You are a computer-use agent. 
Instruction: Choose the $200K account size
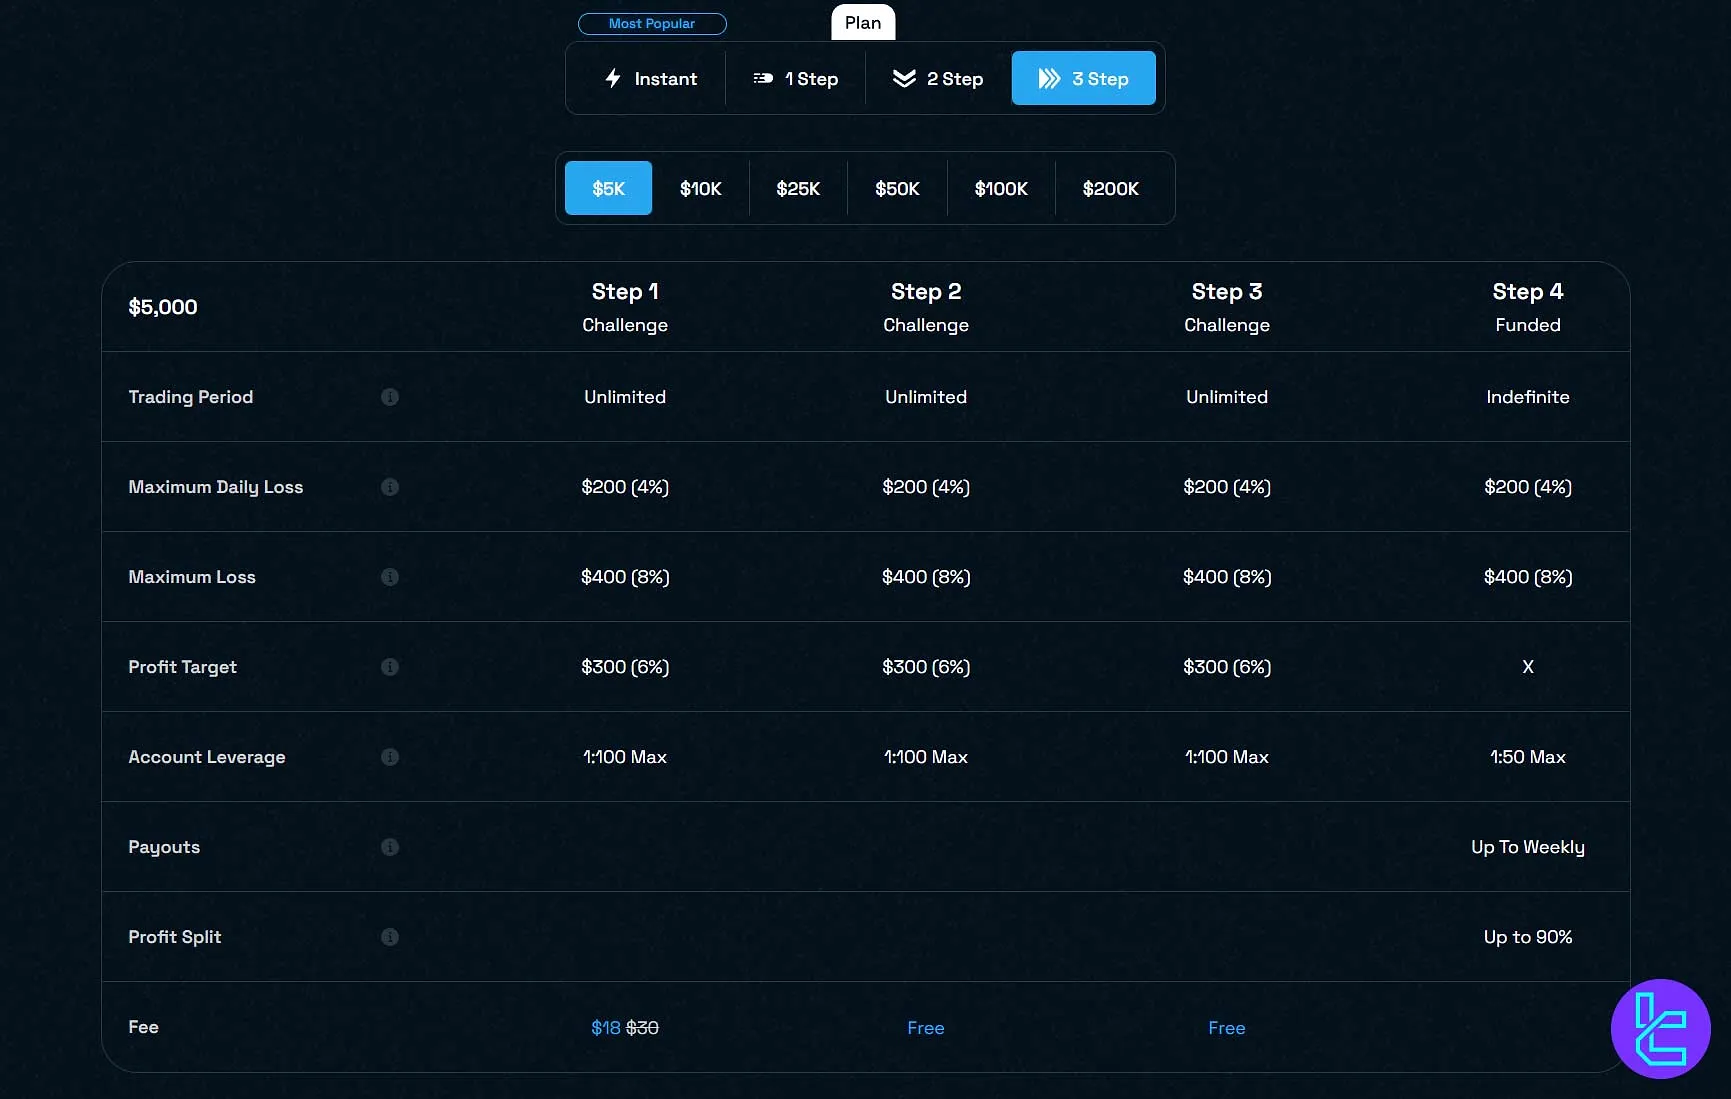pyautogui.click(x=1110, y=189)
